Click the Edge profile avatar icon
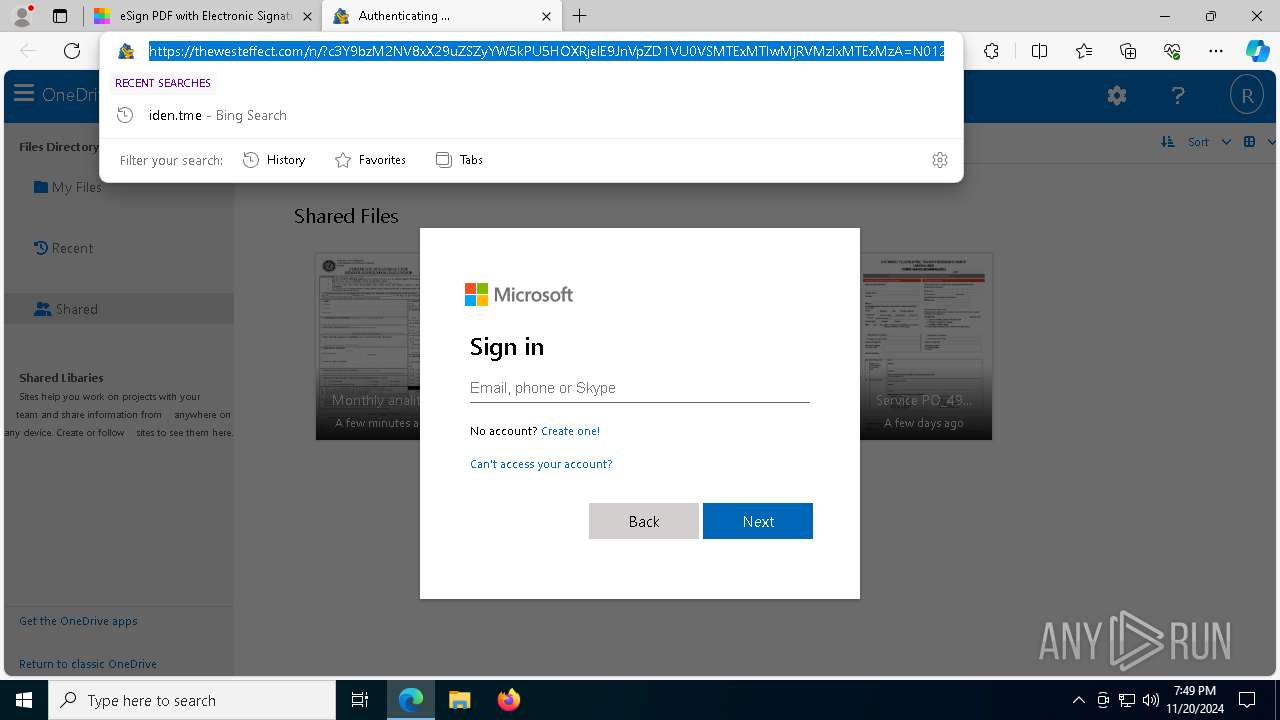This screenshot has height=720, width=1280. (22, 16)
